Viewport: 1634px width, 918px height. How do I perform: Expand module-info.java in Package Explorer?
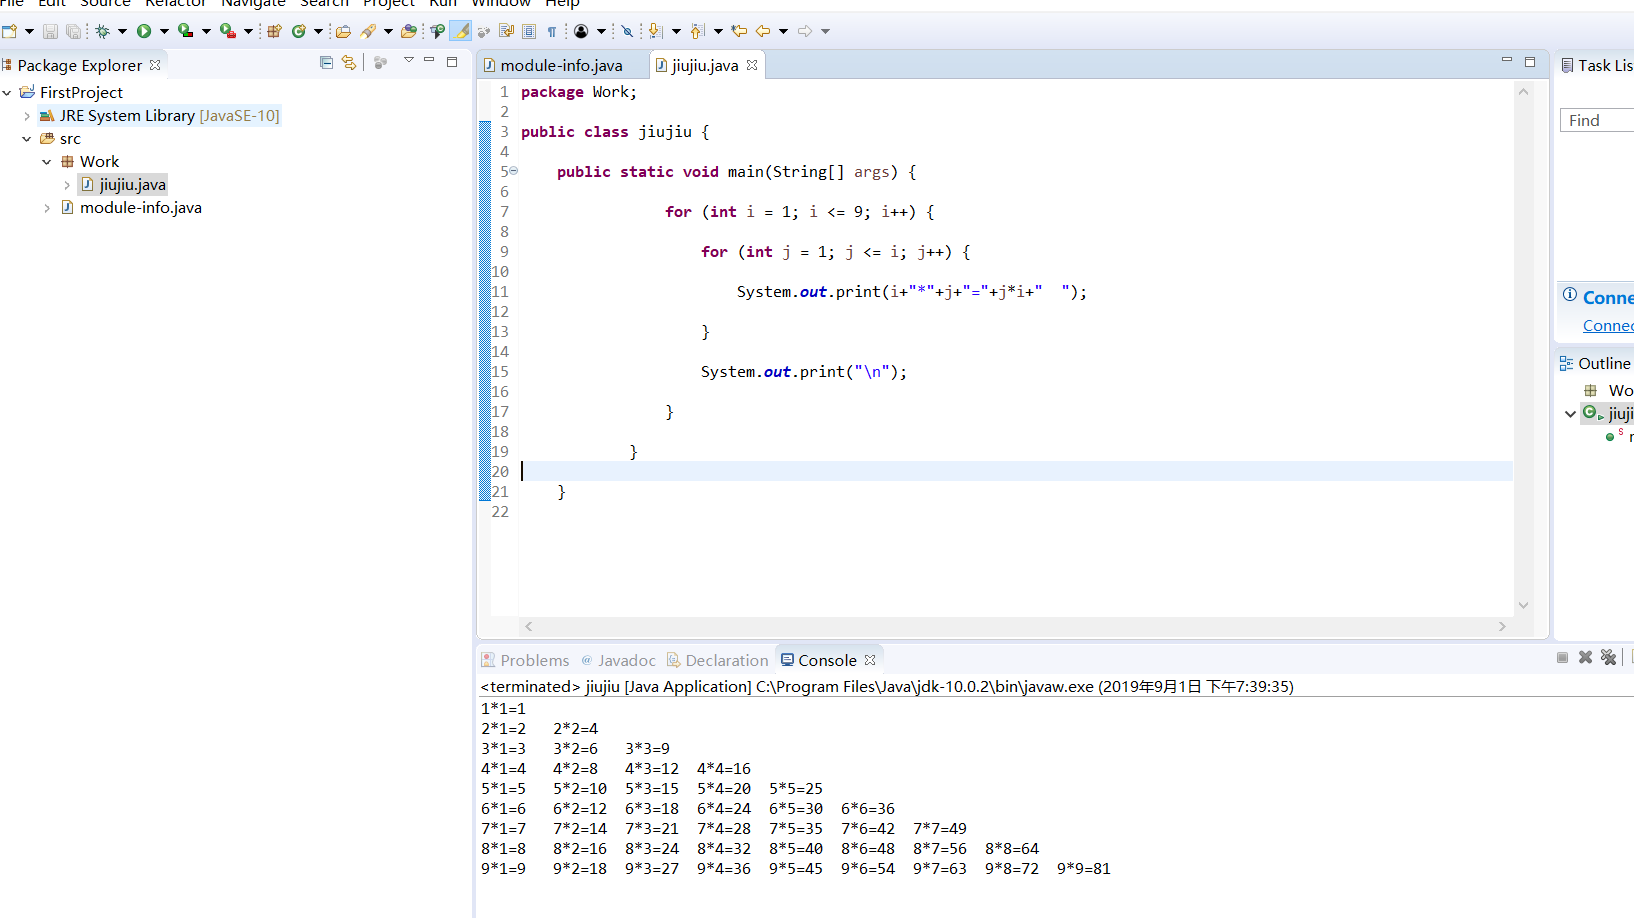(x=47, y=208)
